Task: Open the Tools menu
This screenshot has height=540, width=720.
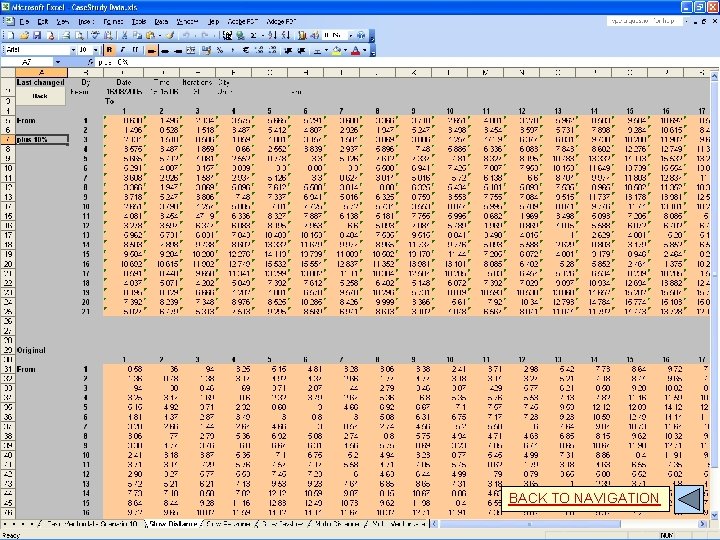Action: tap(139, 21)
